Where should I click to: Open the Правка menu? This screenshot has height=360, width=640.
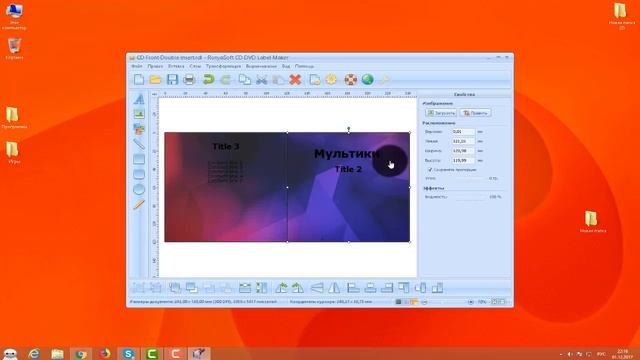tap(155, 66)
